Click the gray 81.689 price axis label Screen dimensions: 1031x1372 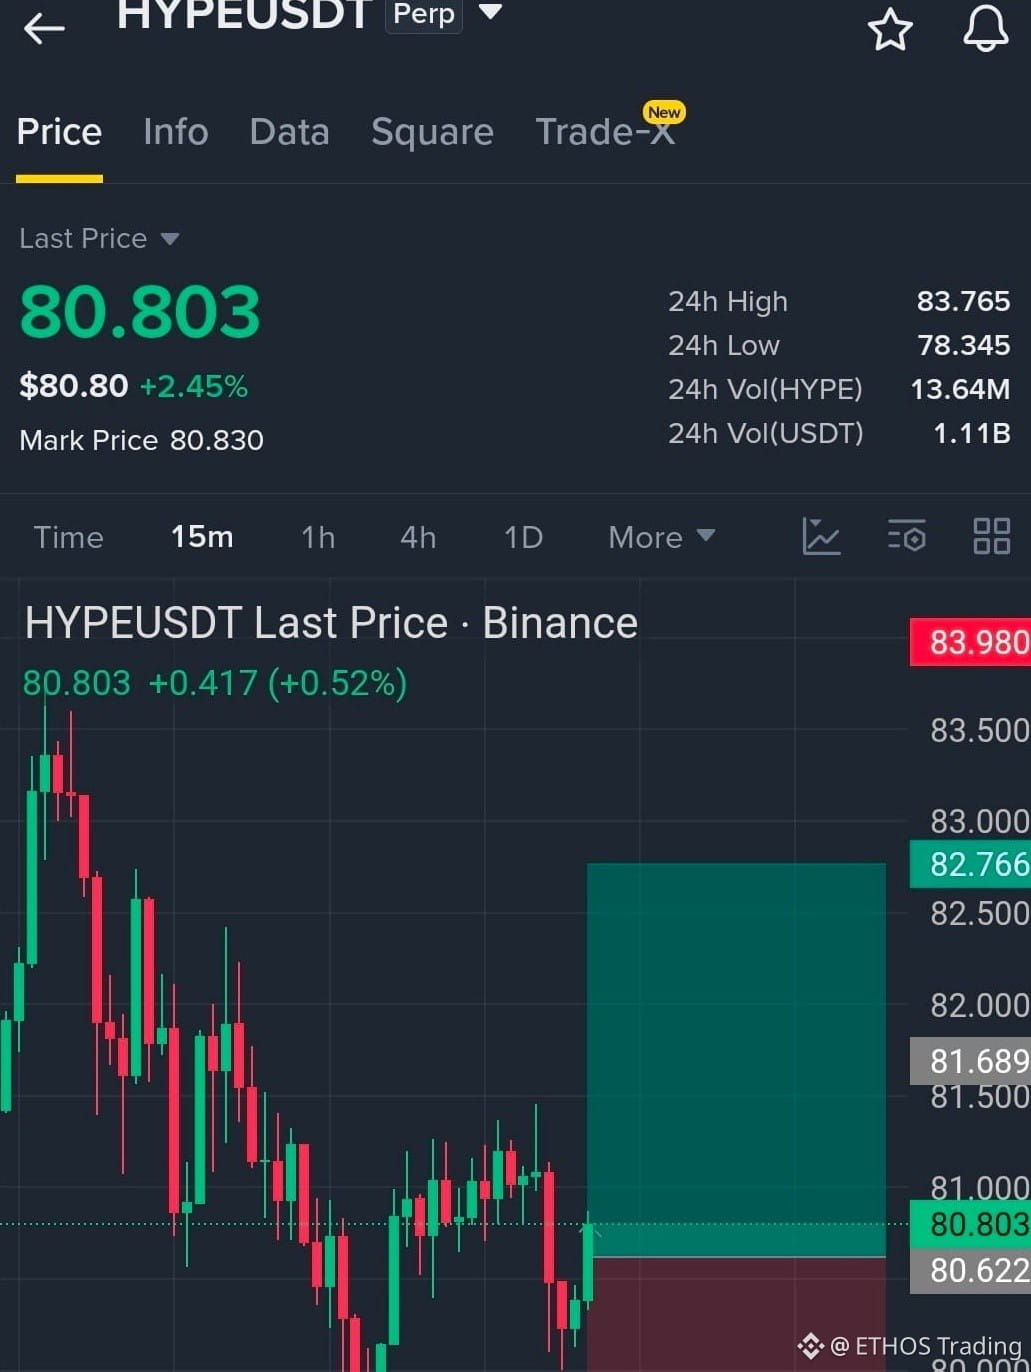point(970,1061)
